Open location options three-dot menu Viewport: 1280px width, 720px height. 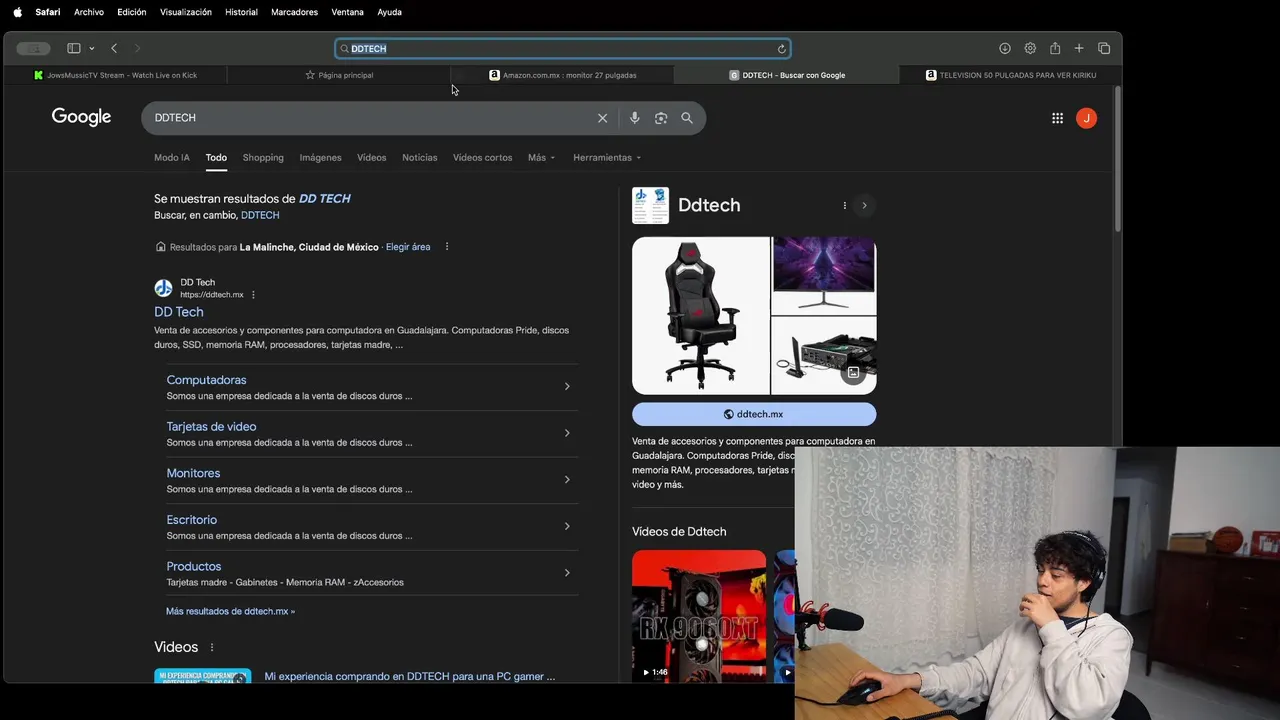coord(447,247)
